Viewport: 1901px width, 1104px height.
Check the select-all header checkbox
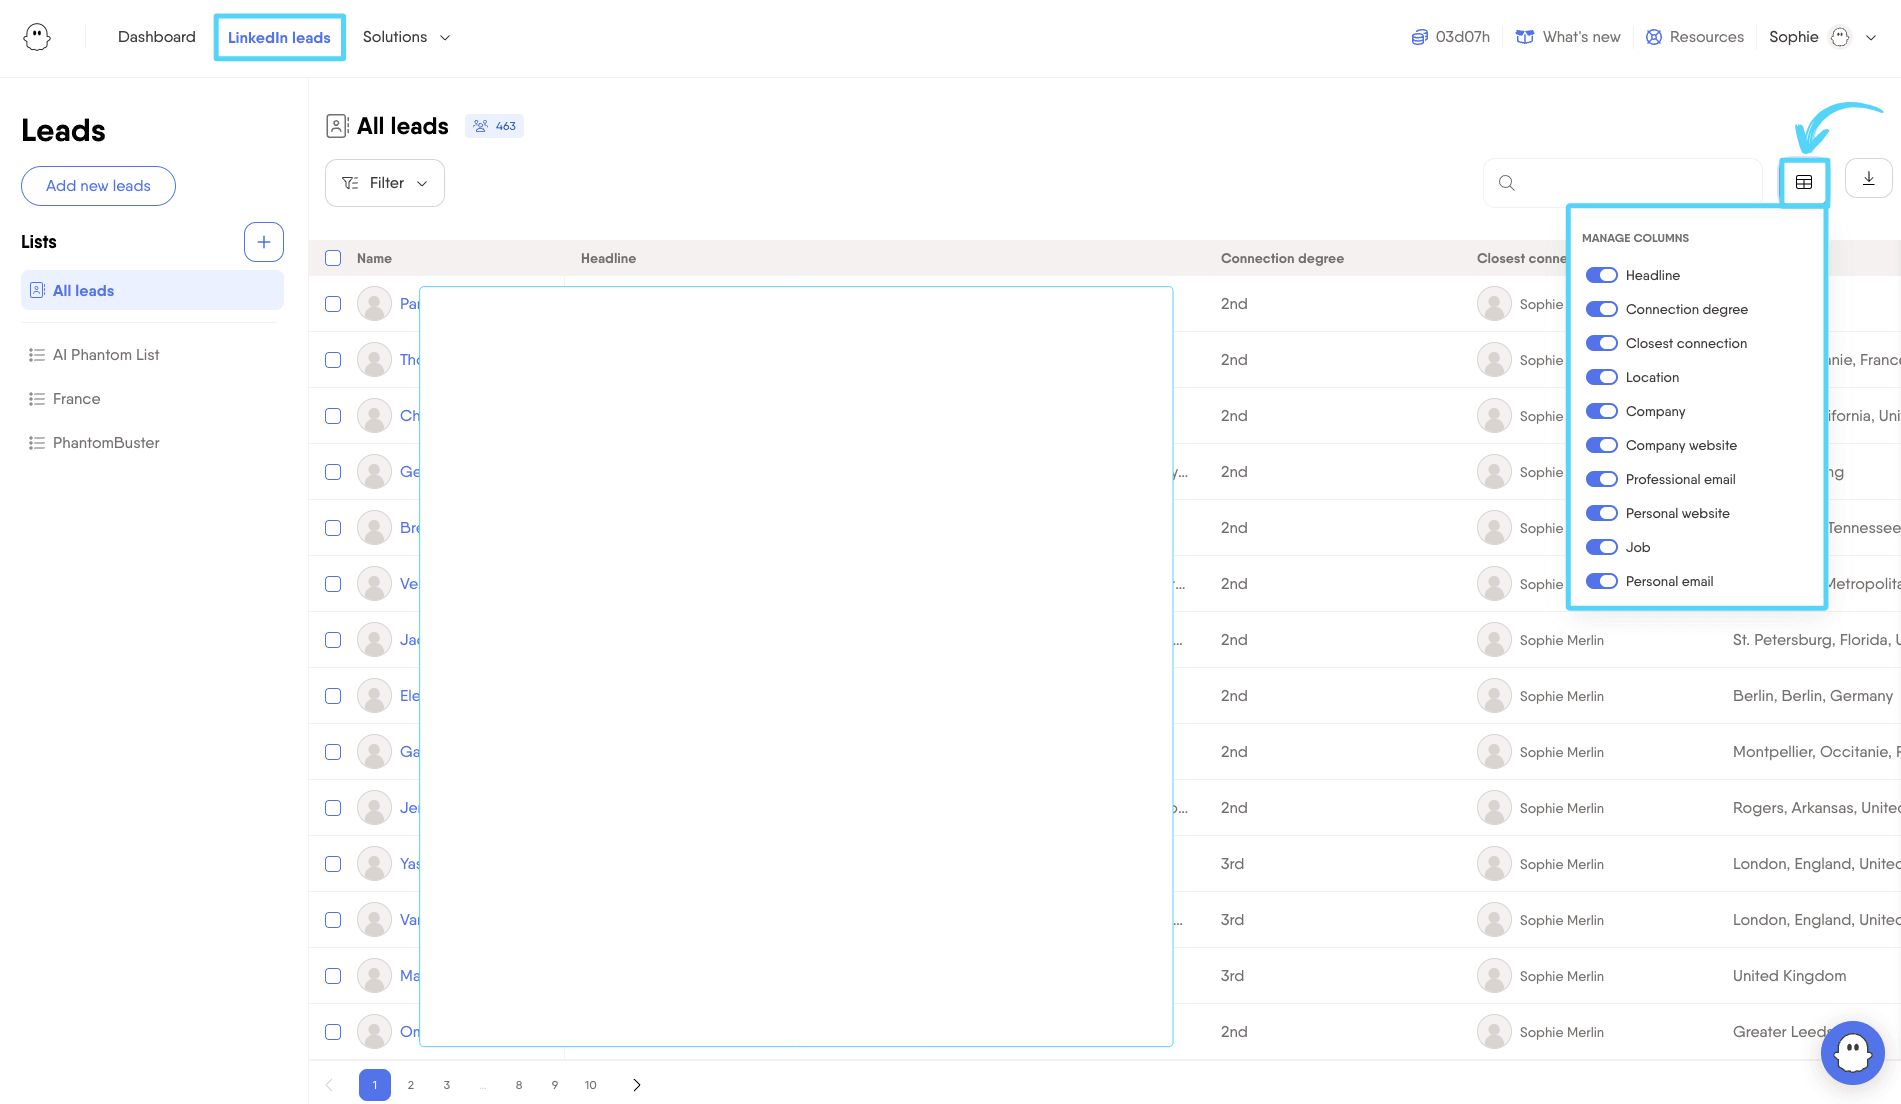[x=333, y=258]
